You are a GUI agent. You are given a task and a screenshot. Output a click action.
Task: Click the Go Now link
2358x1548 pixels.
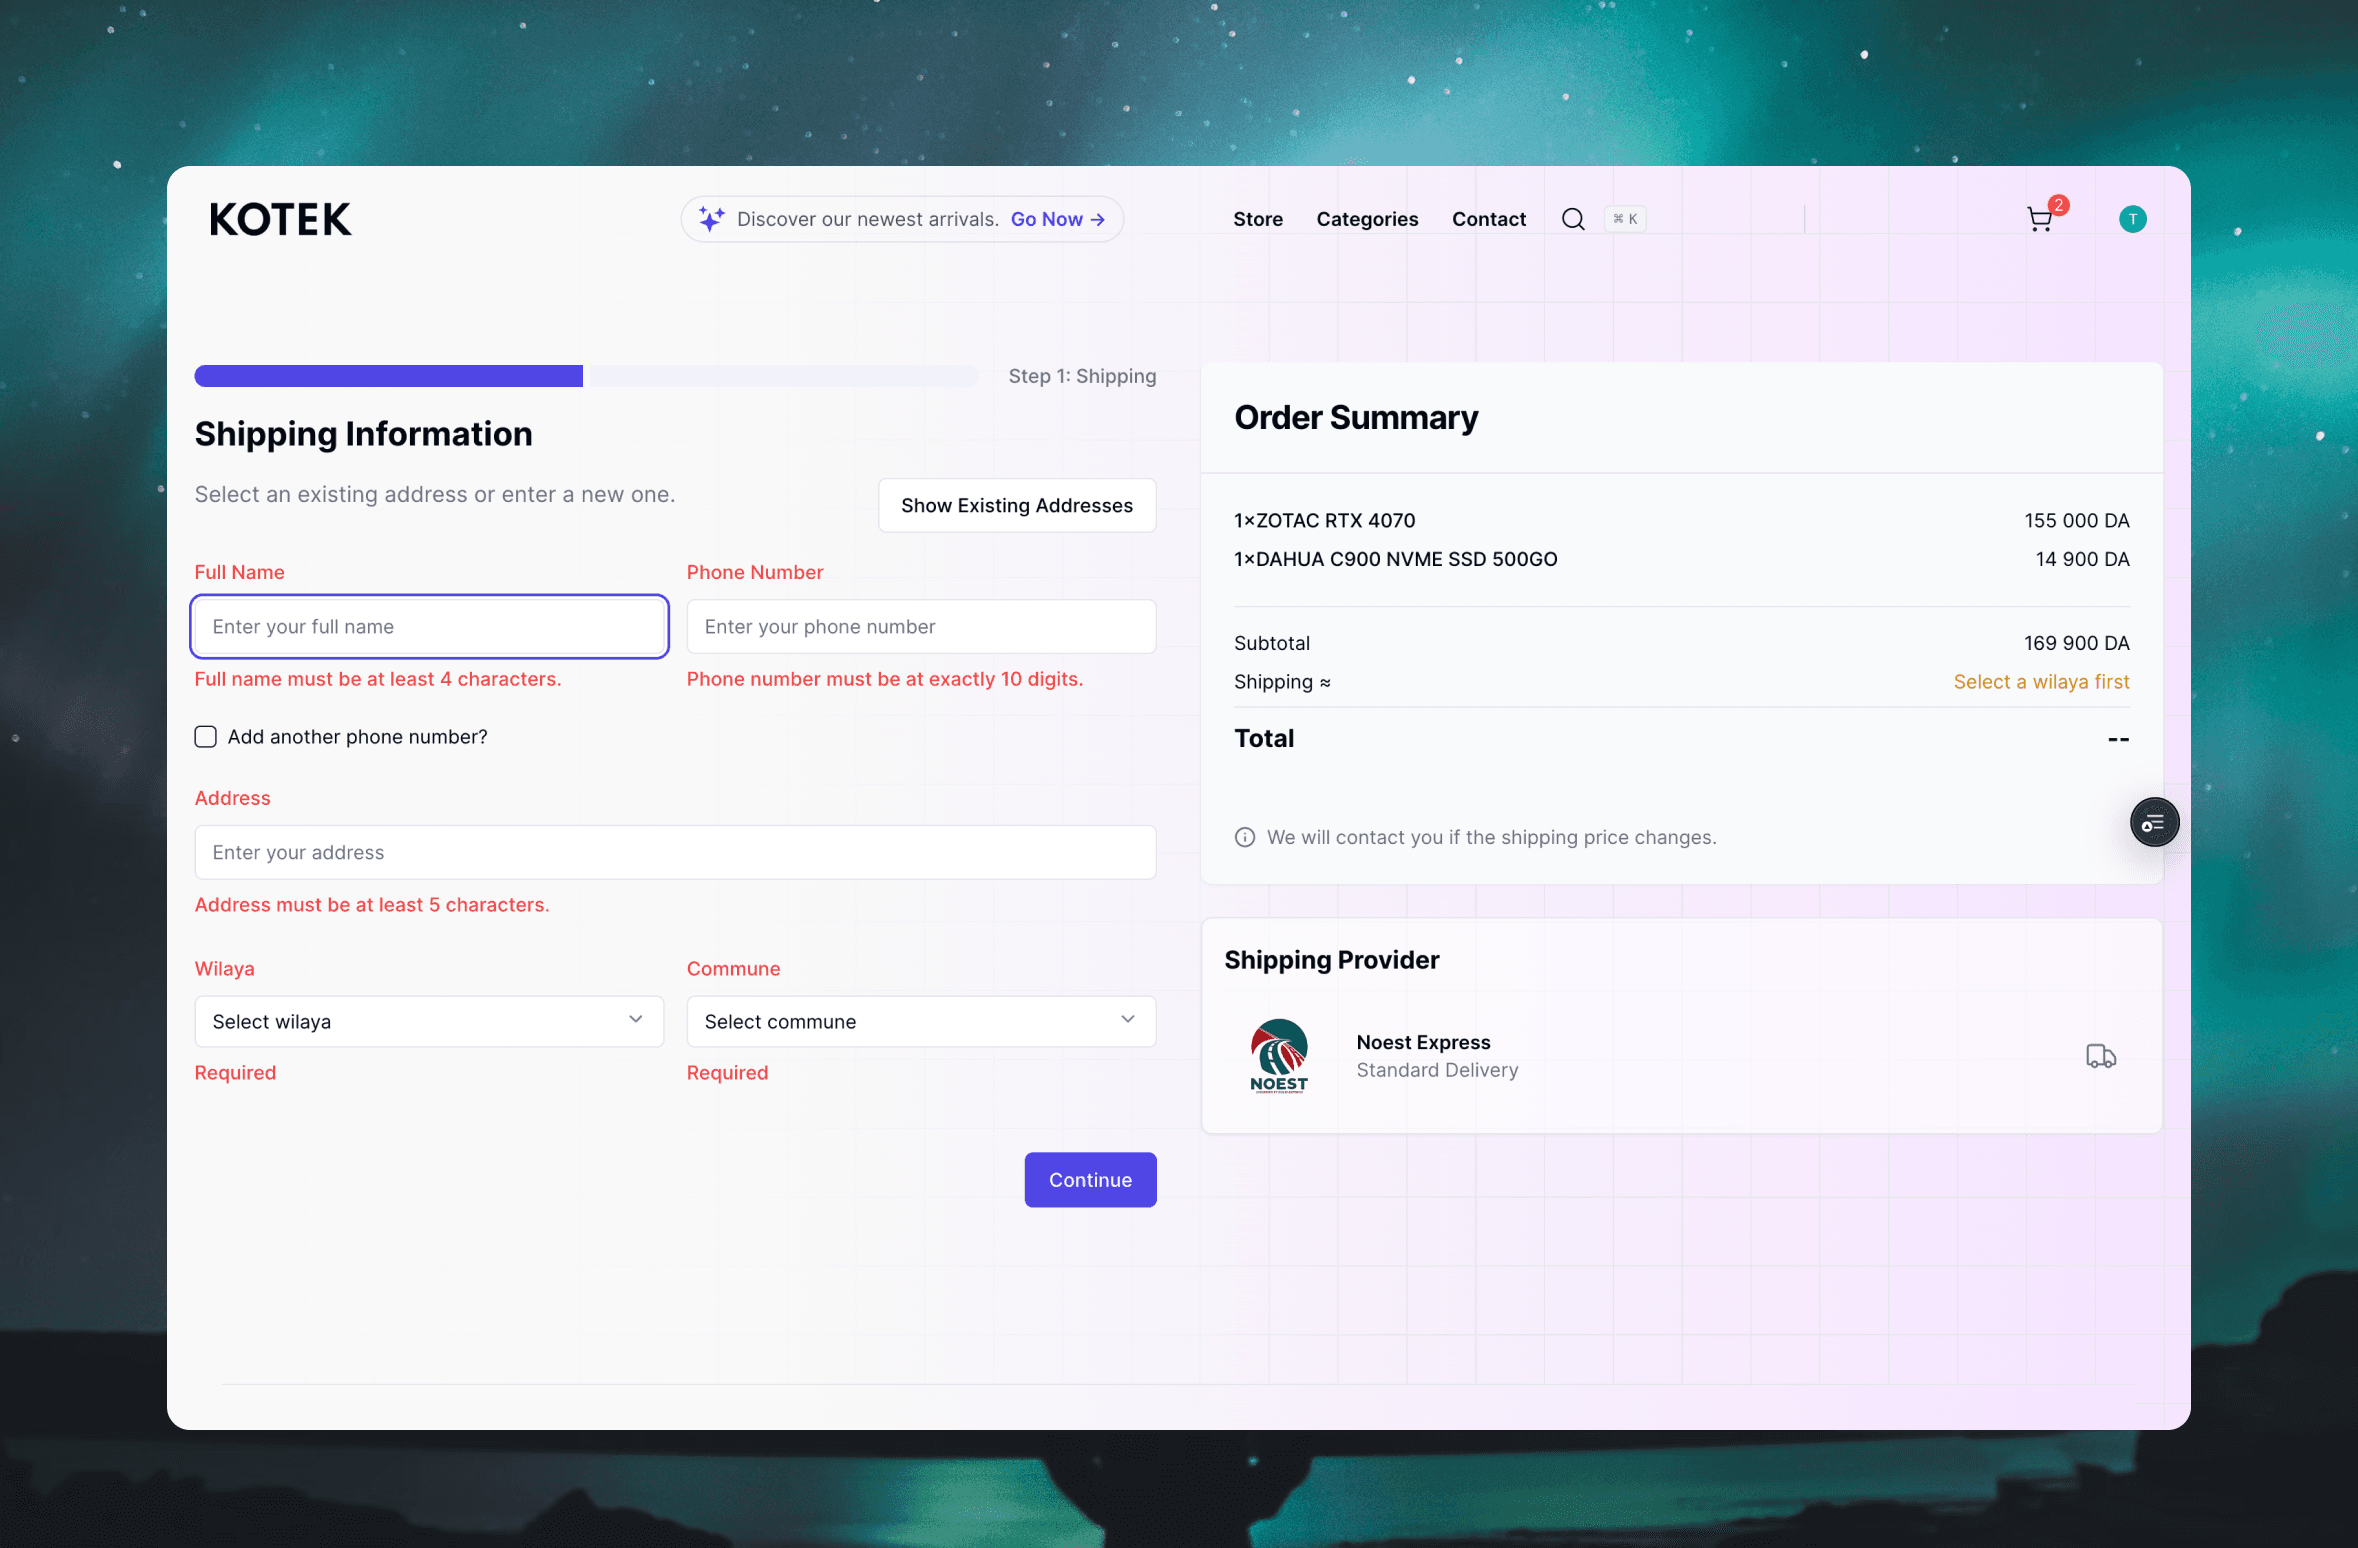pyautogui.click(x=1057, y=219)
